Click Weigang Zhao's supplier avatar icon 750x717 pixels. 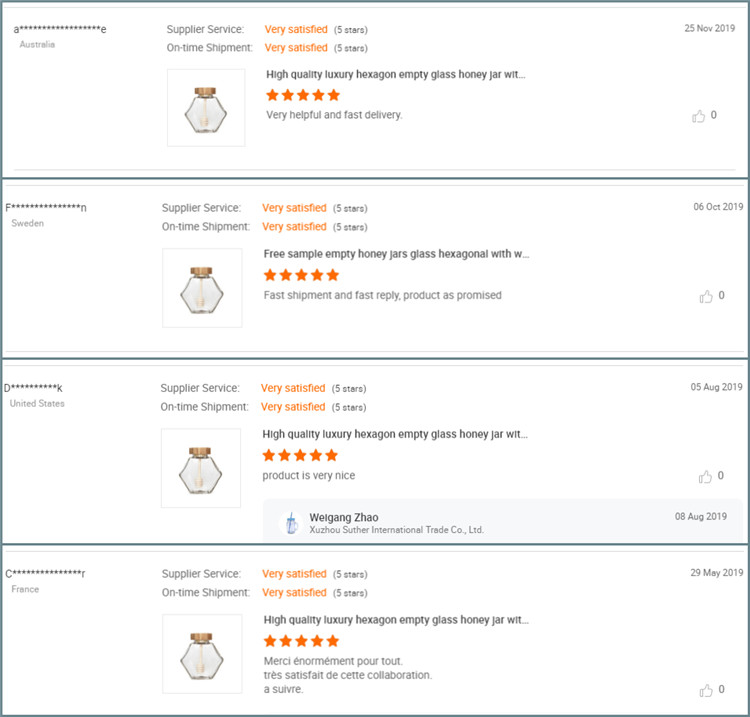[x=289, y=523]
